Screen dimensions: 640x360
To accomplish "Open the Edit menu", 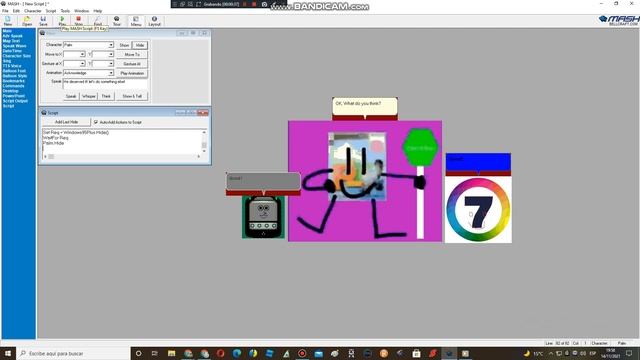I will [x=16, y=11].
